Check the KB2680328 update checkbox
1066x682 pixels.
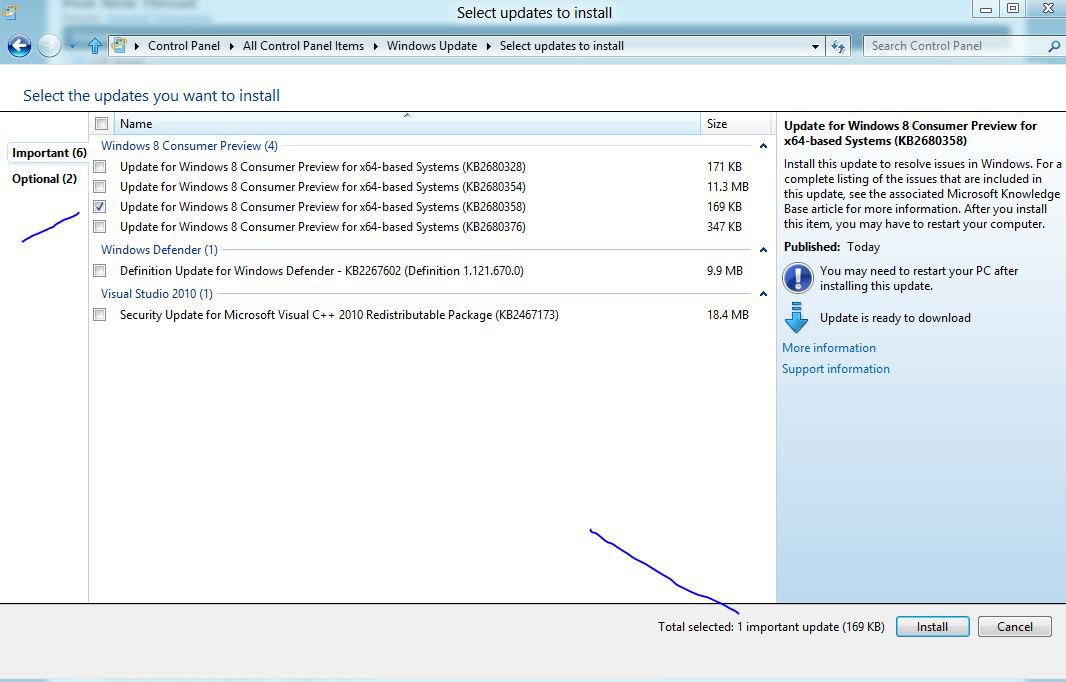[100, 167]
